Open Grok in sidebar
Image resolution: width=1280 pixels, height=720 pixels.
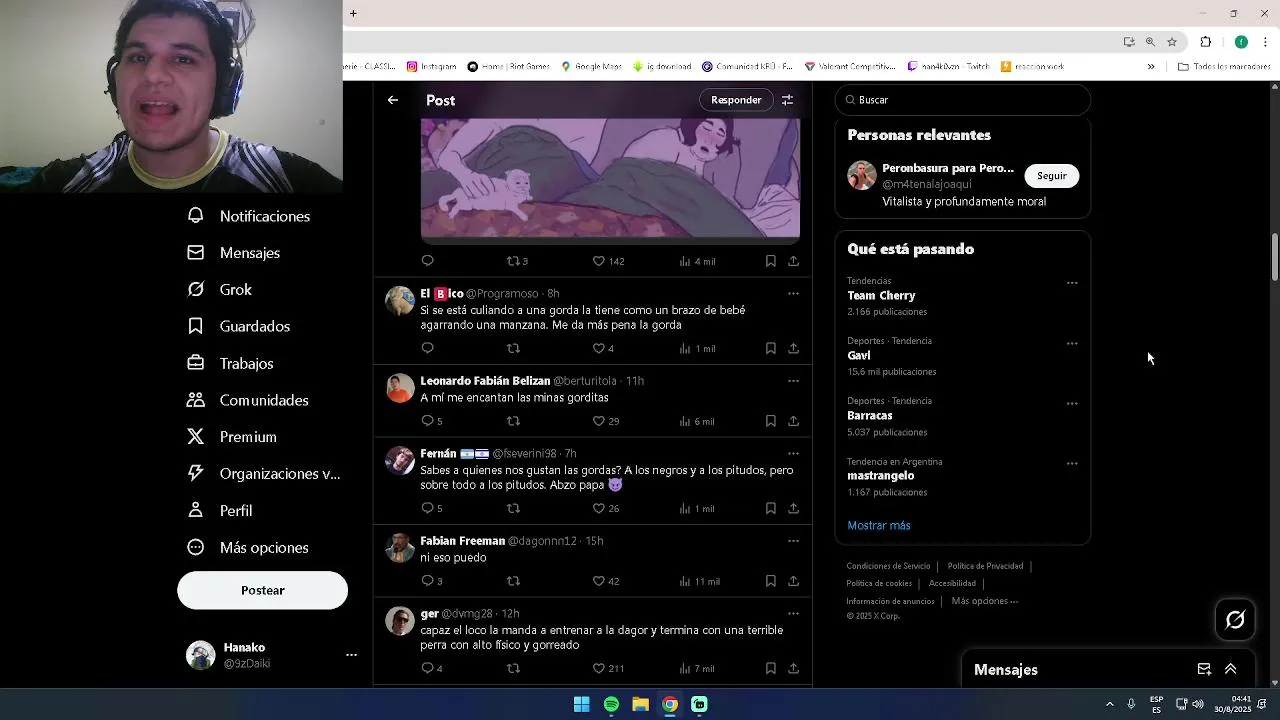[220, 290]
